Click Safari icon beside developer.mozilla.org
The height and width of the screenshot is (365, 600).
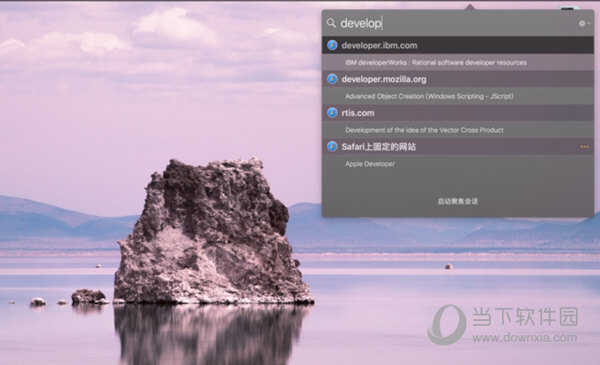[x=332, y=79]
